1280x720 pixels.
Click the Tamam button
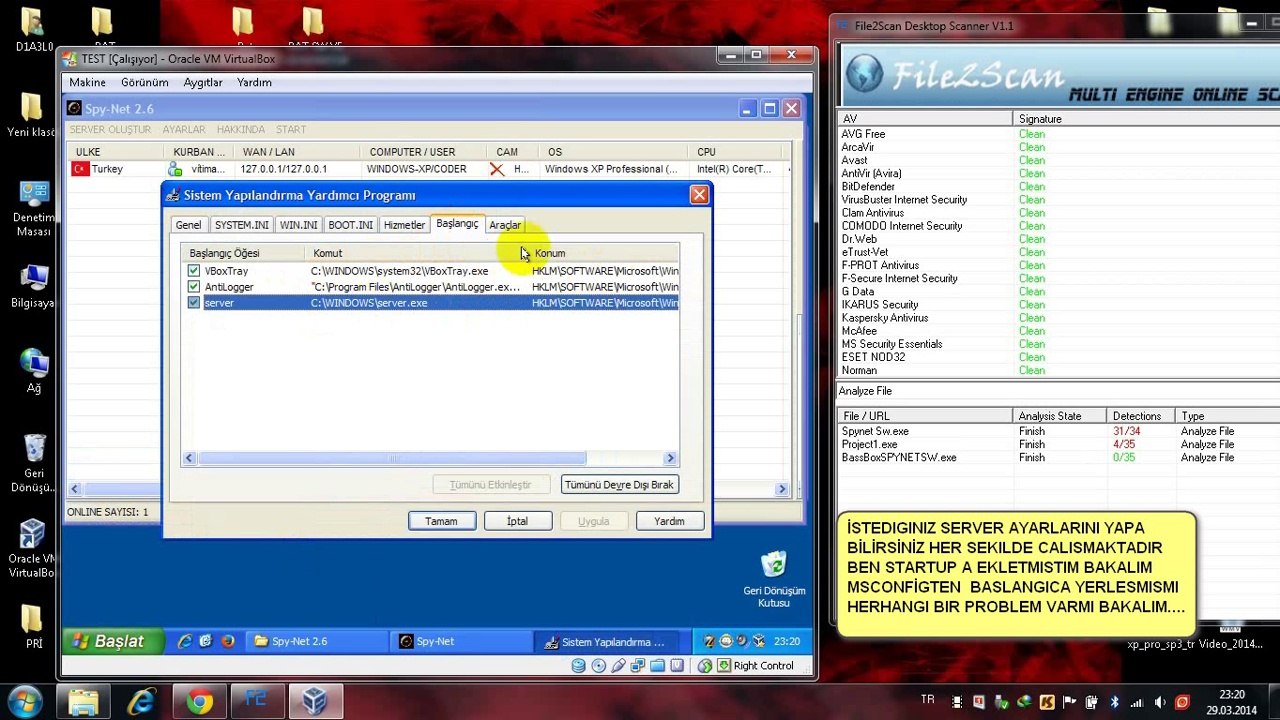click(441, 521)
